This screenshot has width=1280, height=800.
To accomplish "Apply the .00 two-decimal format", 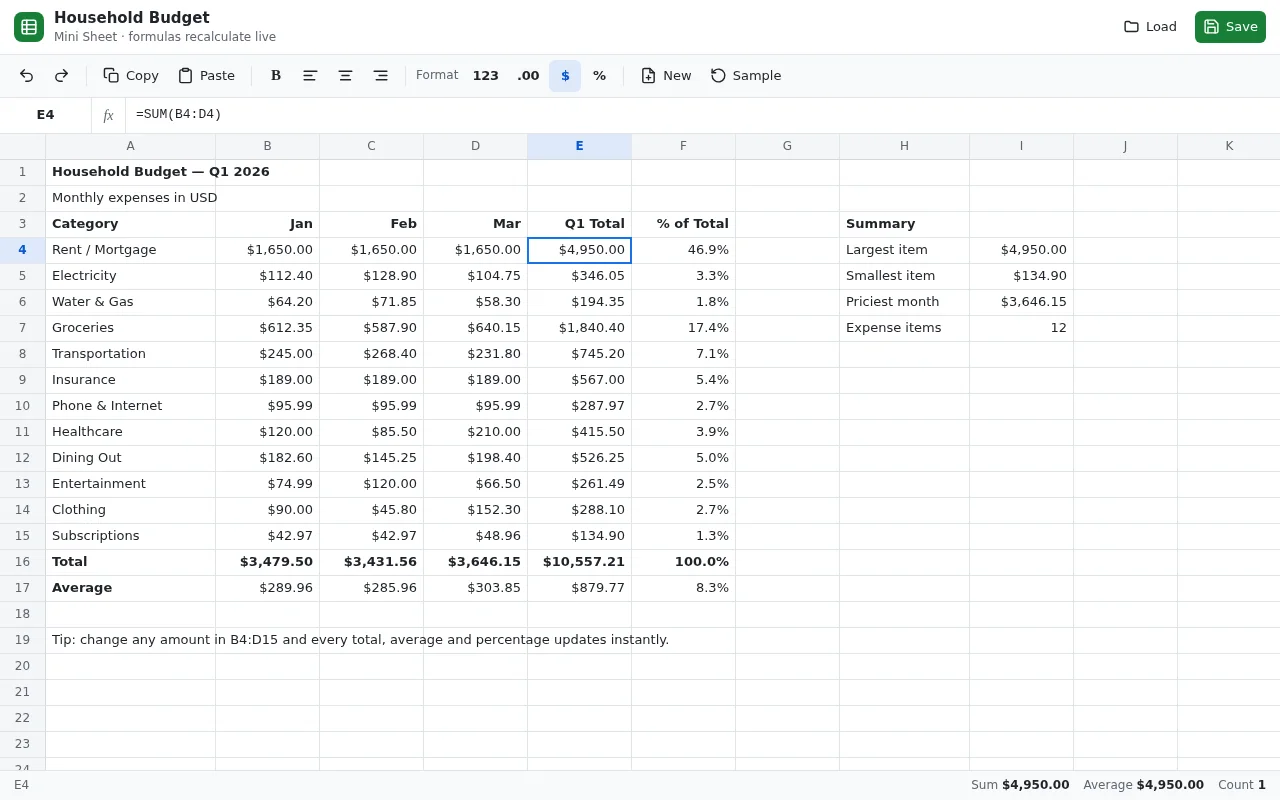I will click(x=528, y=76).
